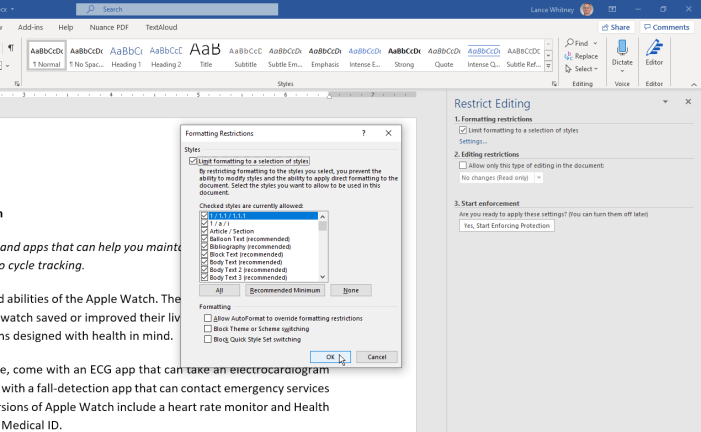Expand the Dictate options arrow

point(622,71)
